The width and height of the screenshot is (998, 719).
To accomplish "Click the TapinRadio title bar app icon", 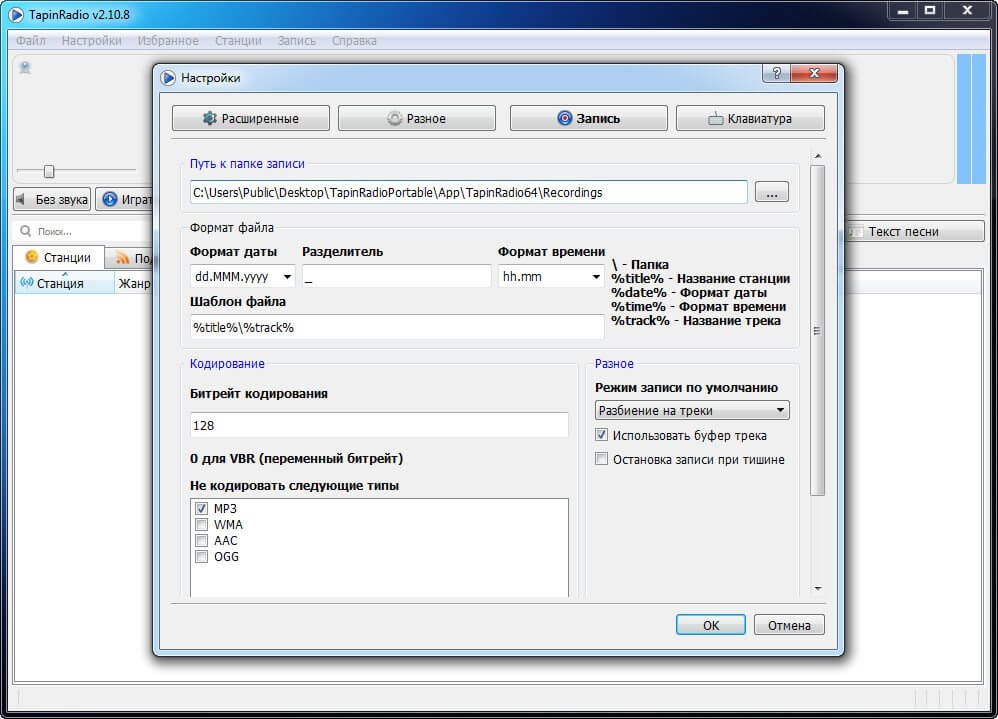I will 16,14.
